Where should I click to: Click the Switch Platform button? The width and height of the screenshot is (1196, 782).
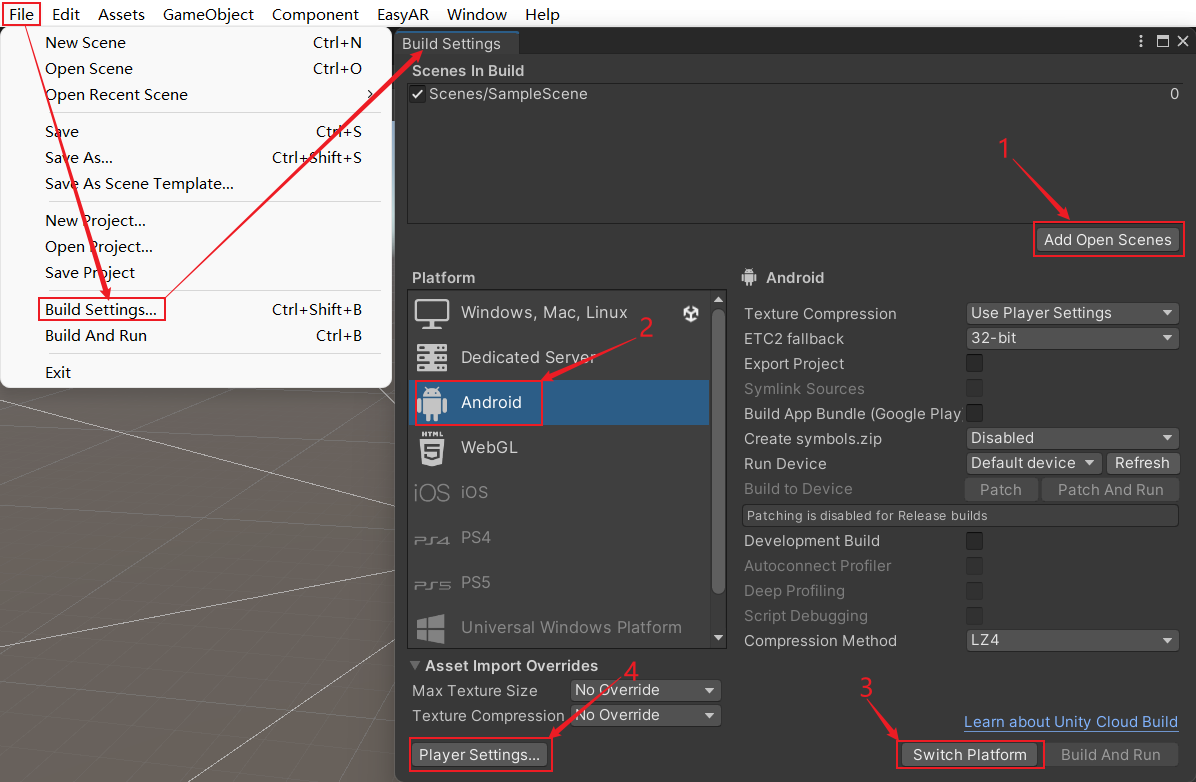969,755
